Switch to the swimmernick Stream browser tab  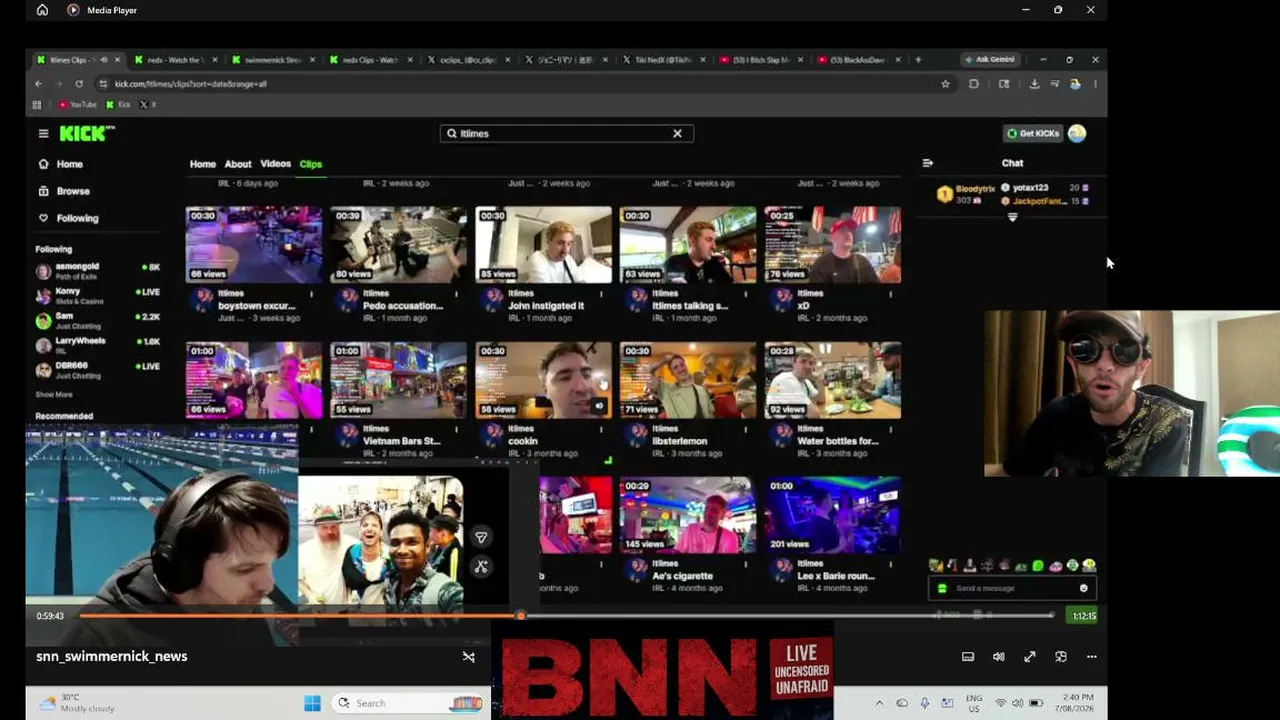click(272, 60)
